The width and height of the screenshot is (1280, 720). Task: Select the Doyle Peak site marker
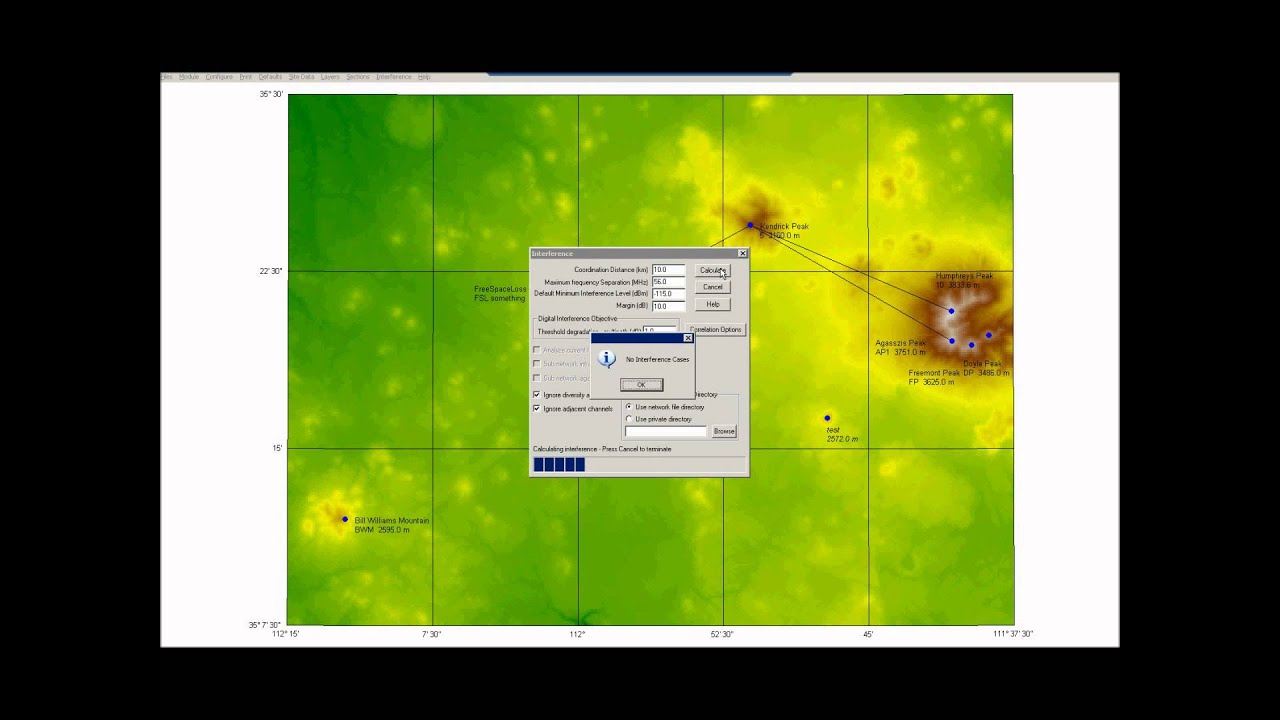[x=988, y=335]
